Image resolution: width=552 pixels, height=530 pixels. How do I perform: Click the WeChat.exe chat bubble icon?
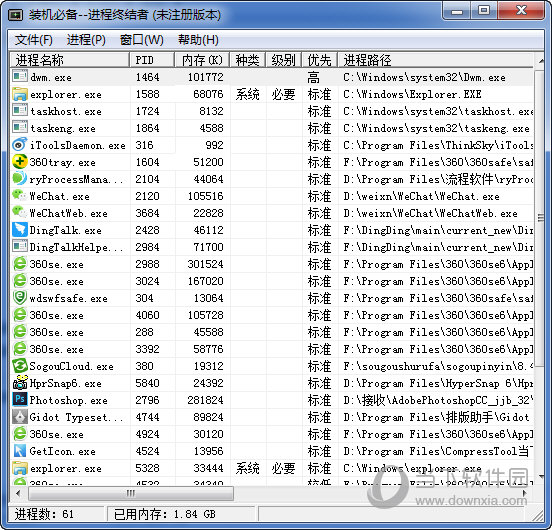pyautogui.click(x=20, y=196)
